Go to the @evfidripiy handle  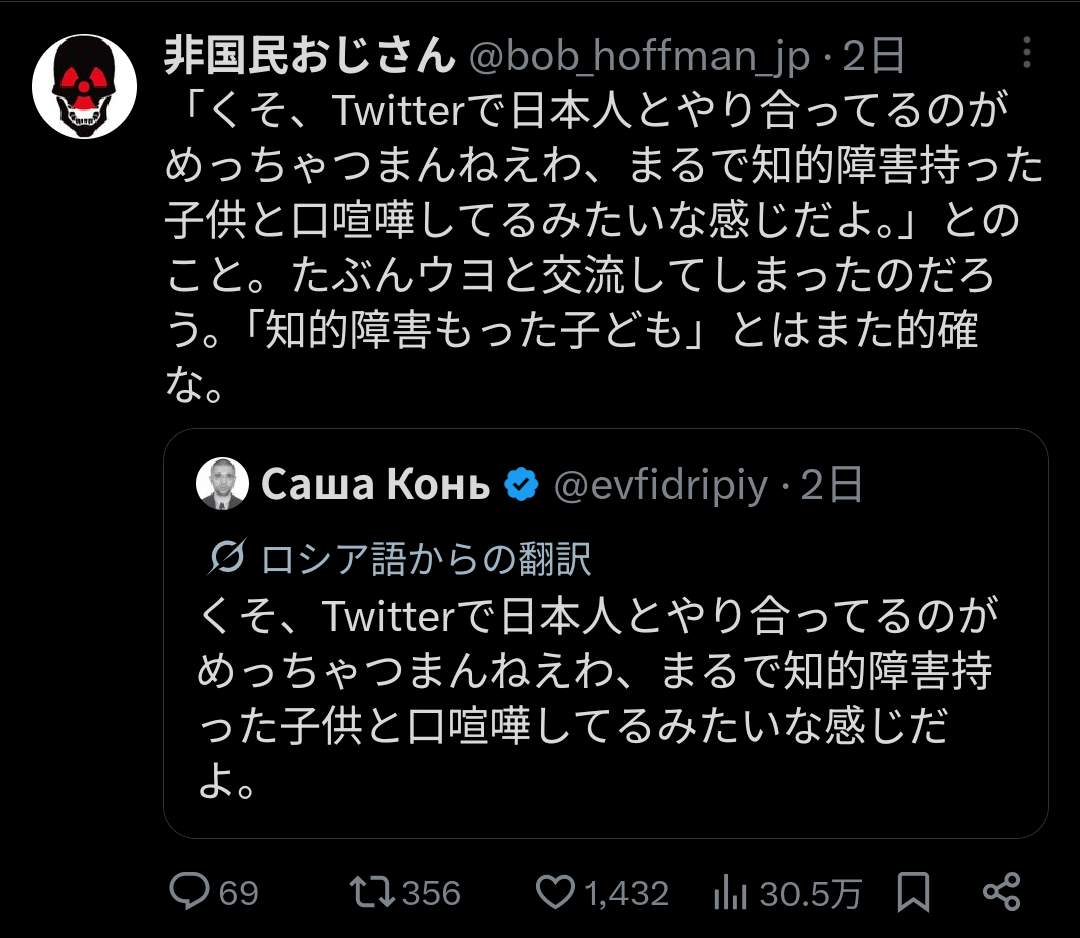pos(660,487)
